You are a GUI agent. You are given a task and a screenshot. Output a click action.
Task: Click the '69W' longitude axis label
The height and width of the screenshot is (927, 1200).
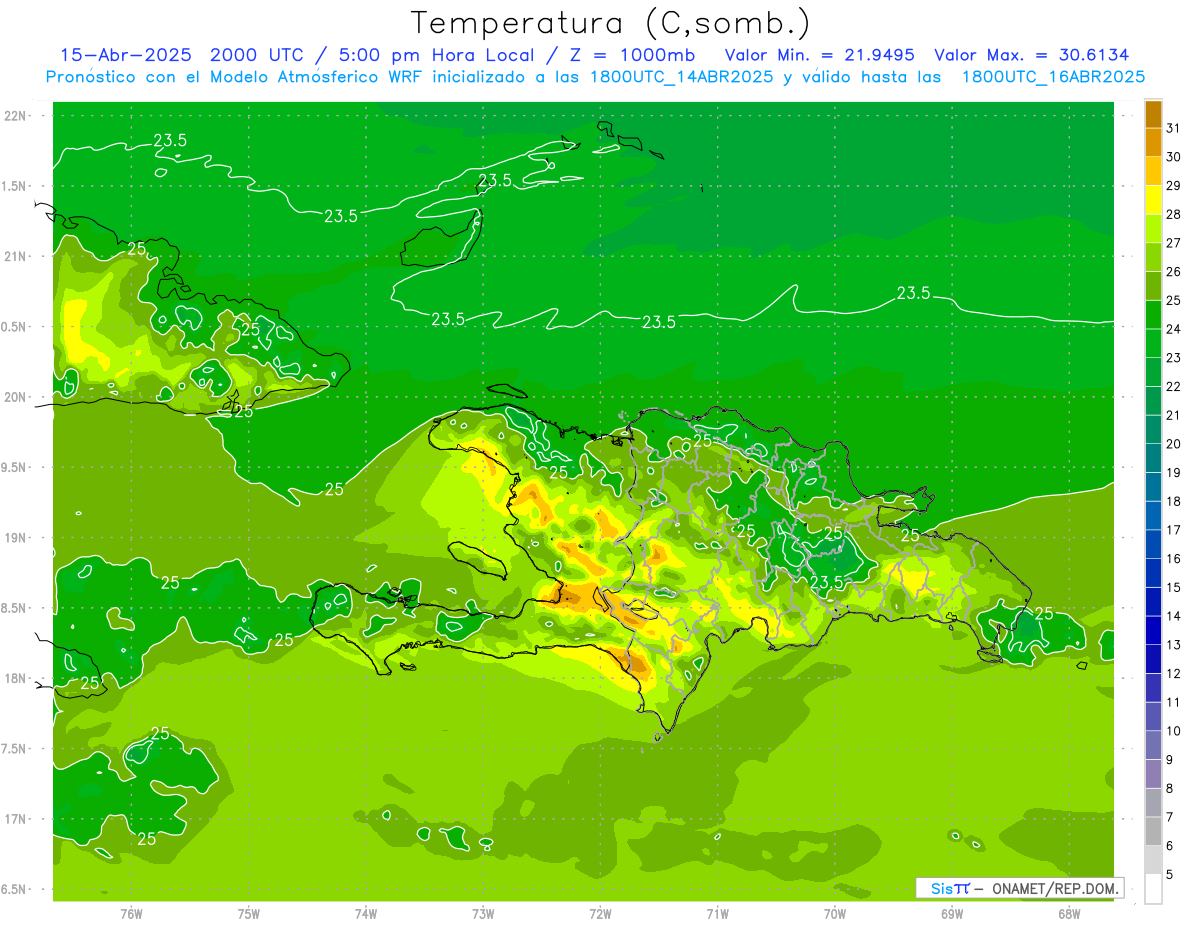952,914
